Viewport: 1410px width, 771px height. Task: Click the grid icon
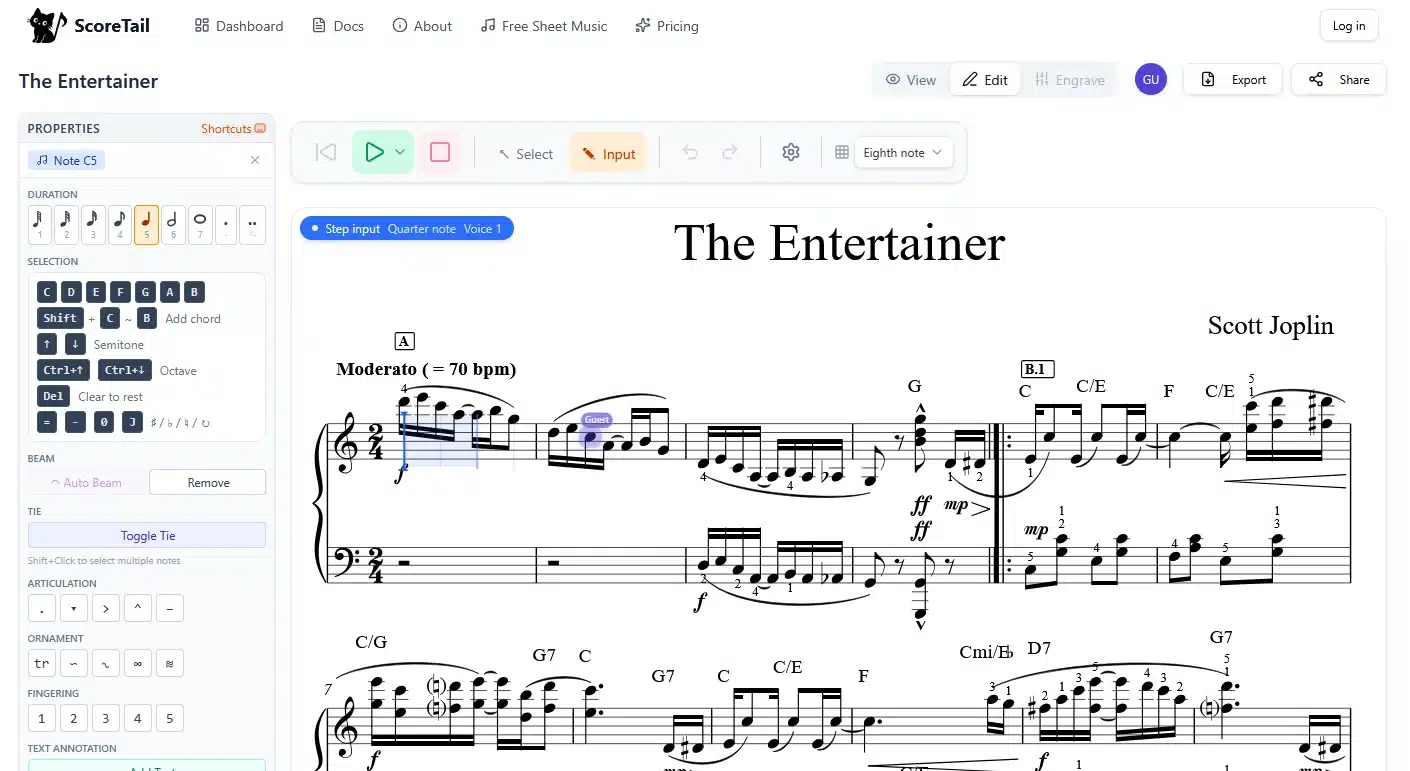pos(842,152)
